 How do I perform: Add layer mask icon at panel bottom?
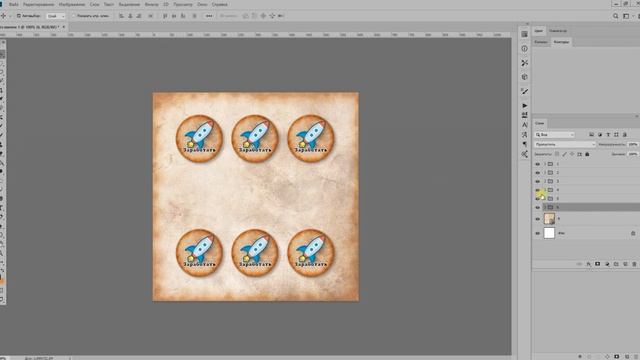[598, 264]
